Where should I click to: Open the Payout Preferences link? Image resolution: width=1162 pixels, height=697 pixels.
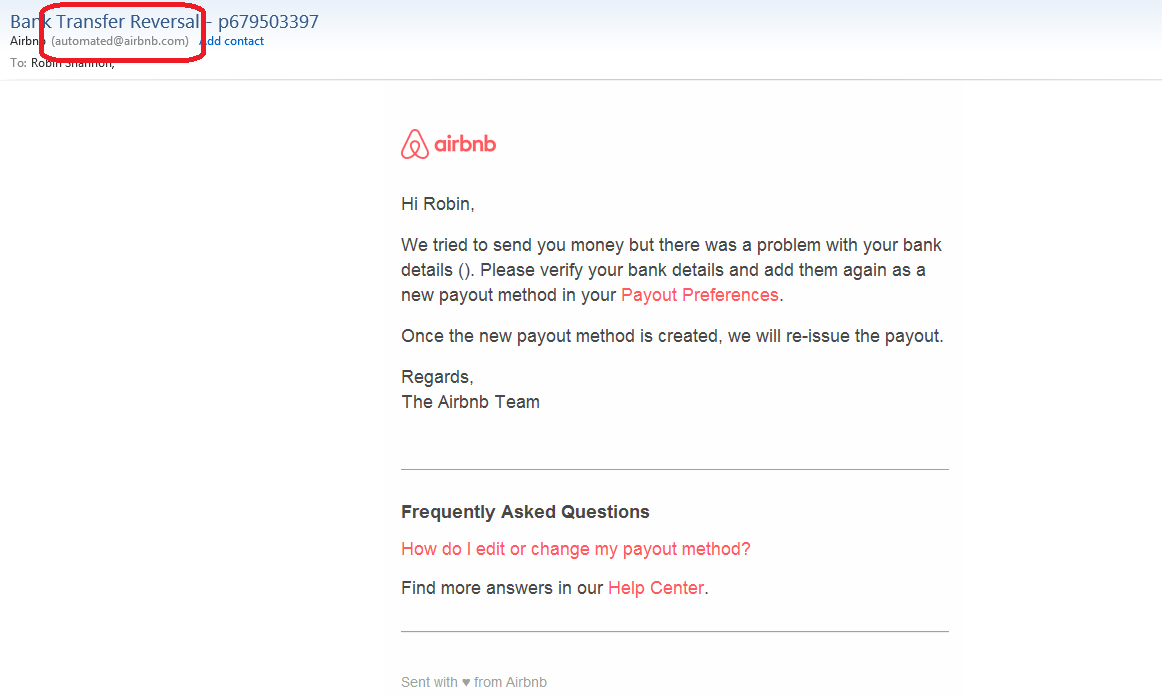[x=699, y=295]
